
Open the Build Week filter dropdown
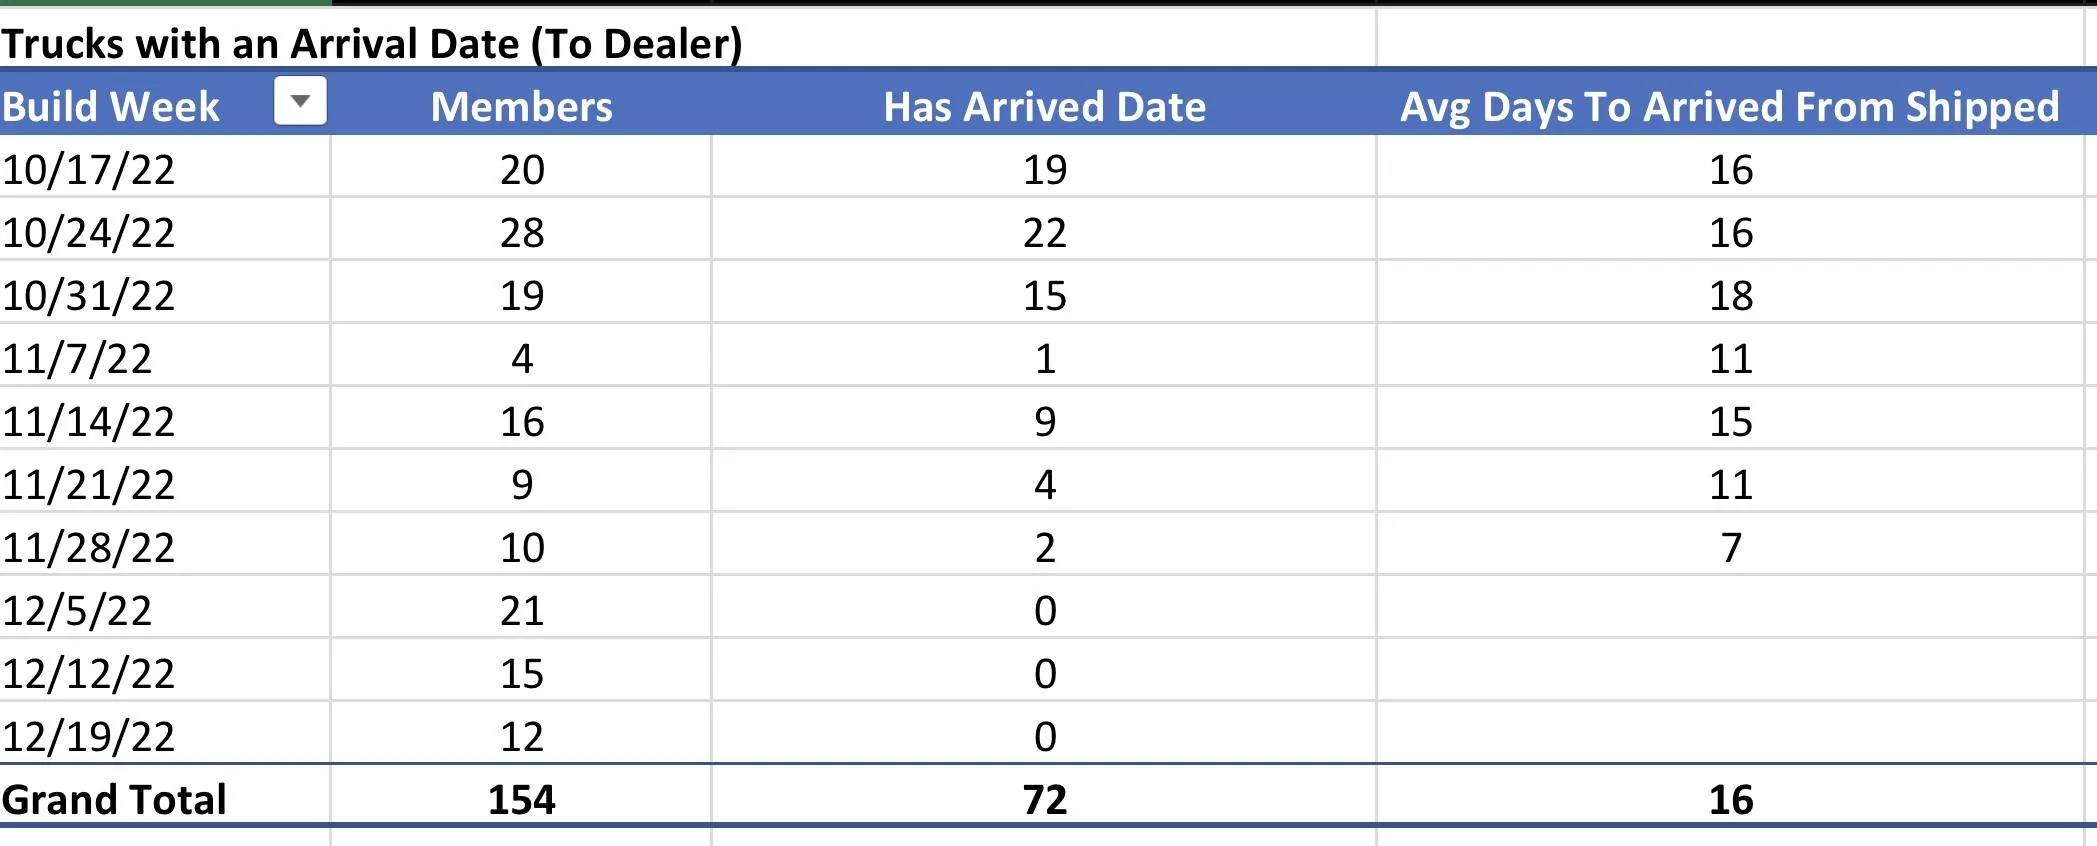coord(300,102)
